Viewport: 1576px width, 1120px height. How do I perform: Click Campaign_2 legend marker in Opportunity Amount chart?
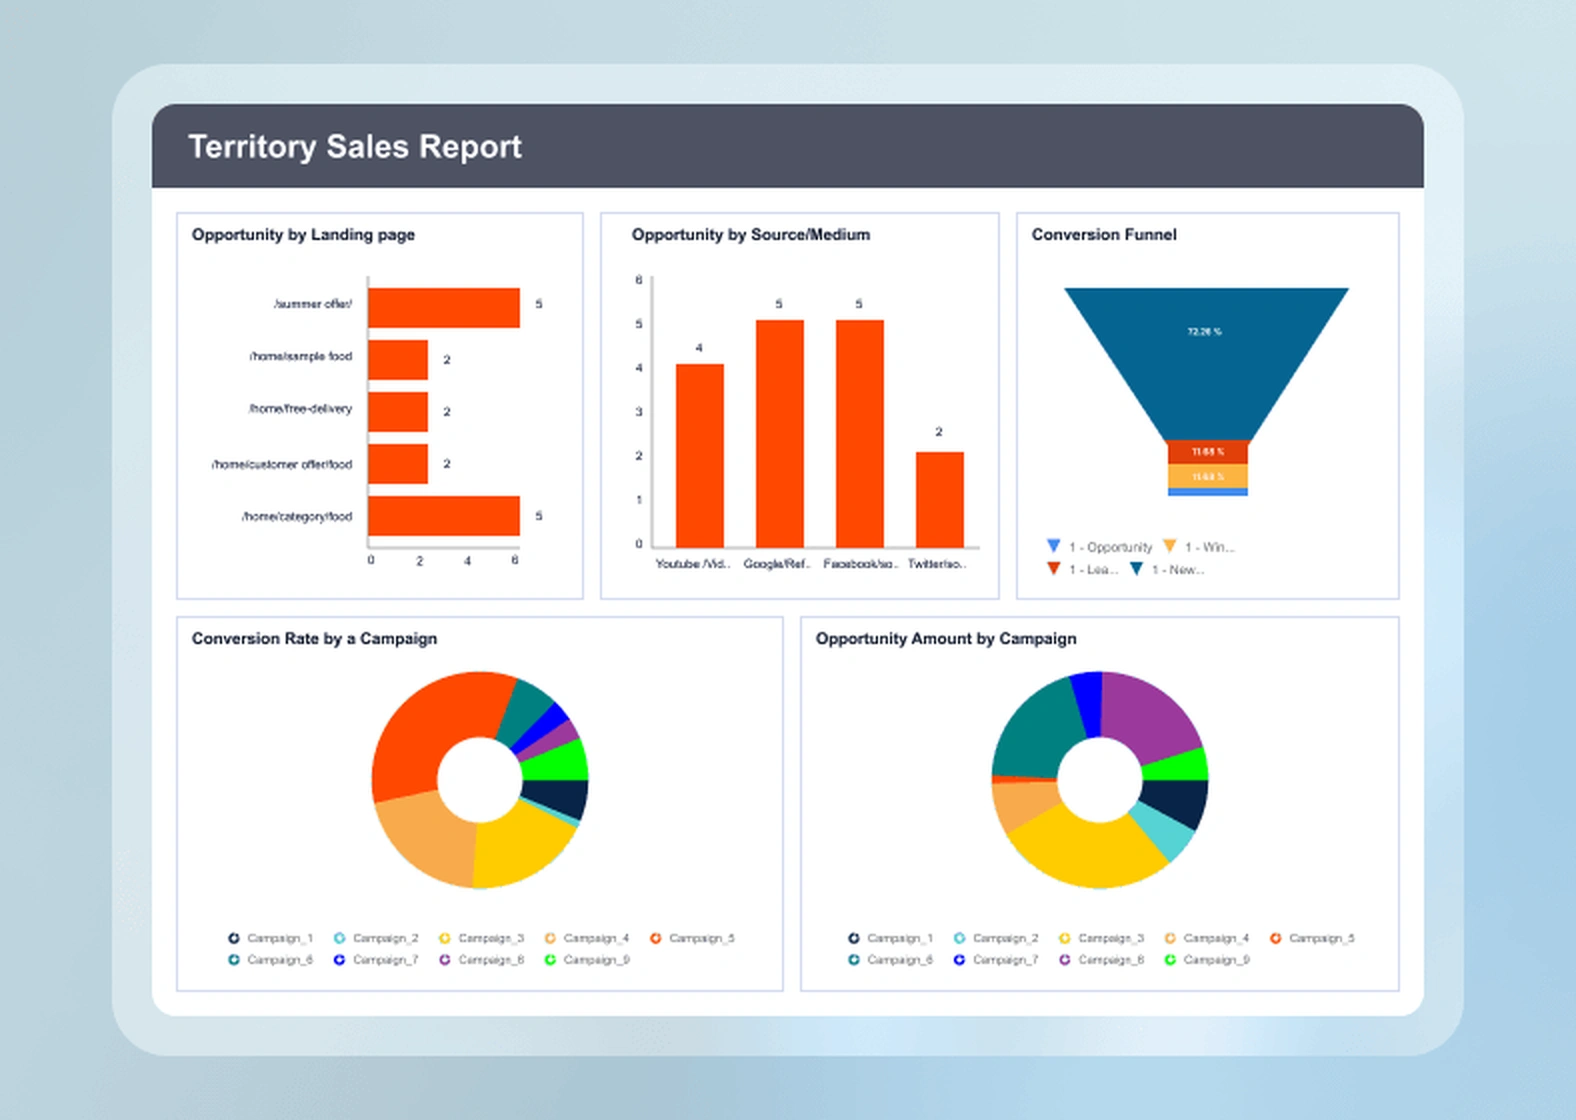(959, 938)
